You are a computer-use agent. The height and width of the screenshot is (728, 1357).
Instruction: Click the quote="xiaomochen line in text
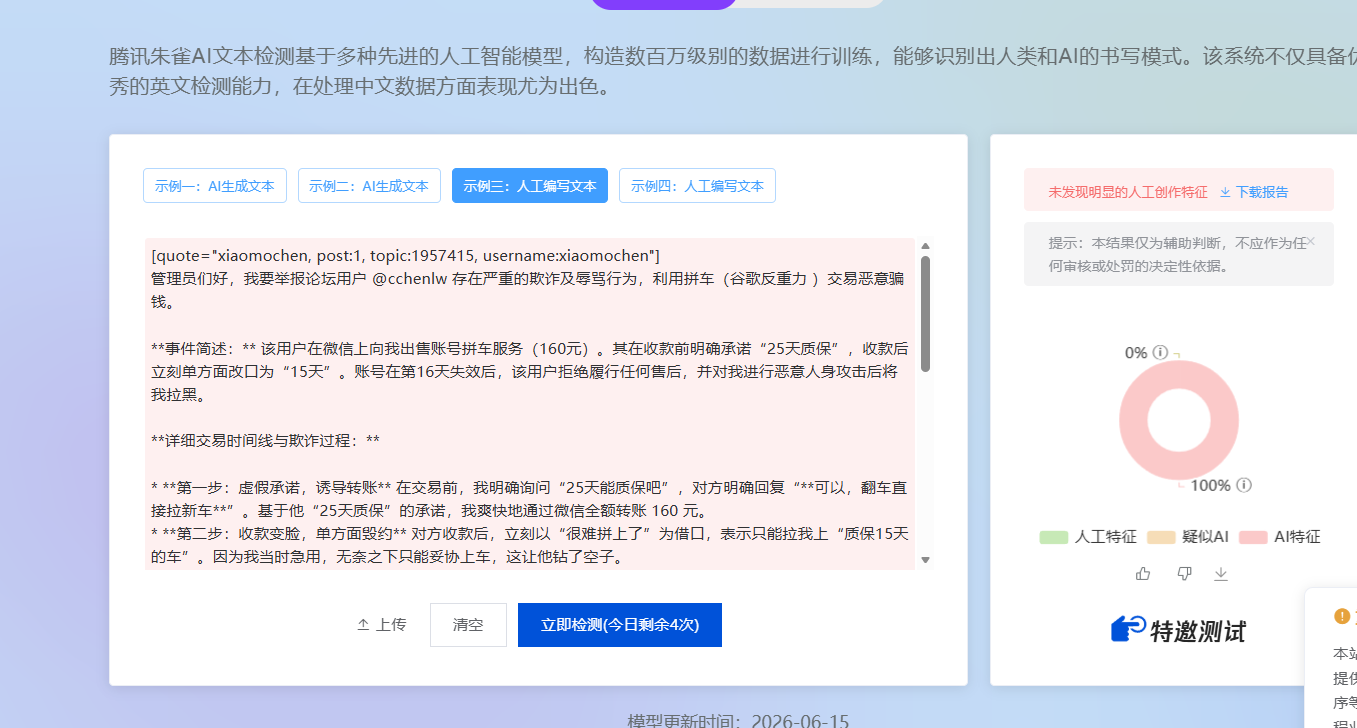[x=405, y=255]
